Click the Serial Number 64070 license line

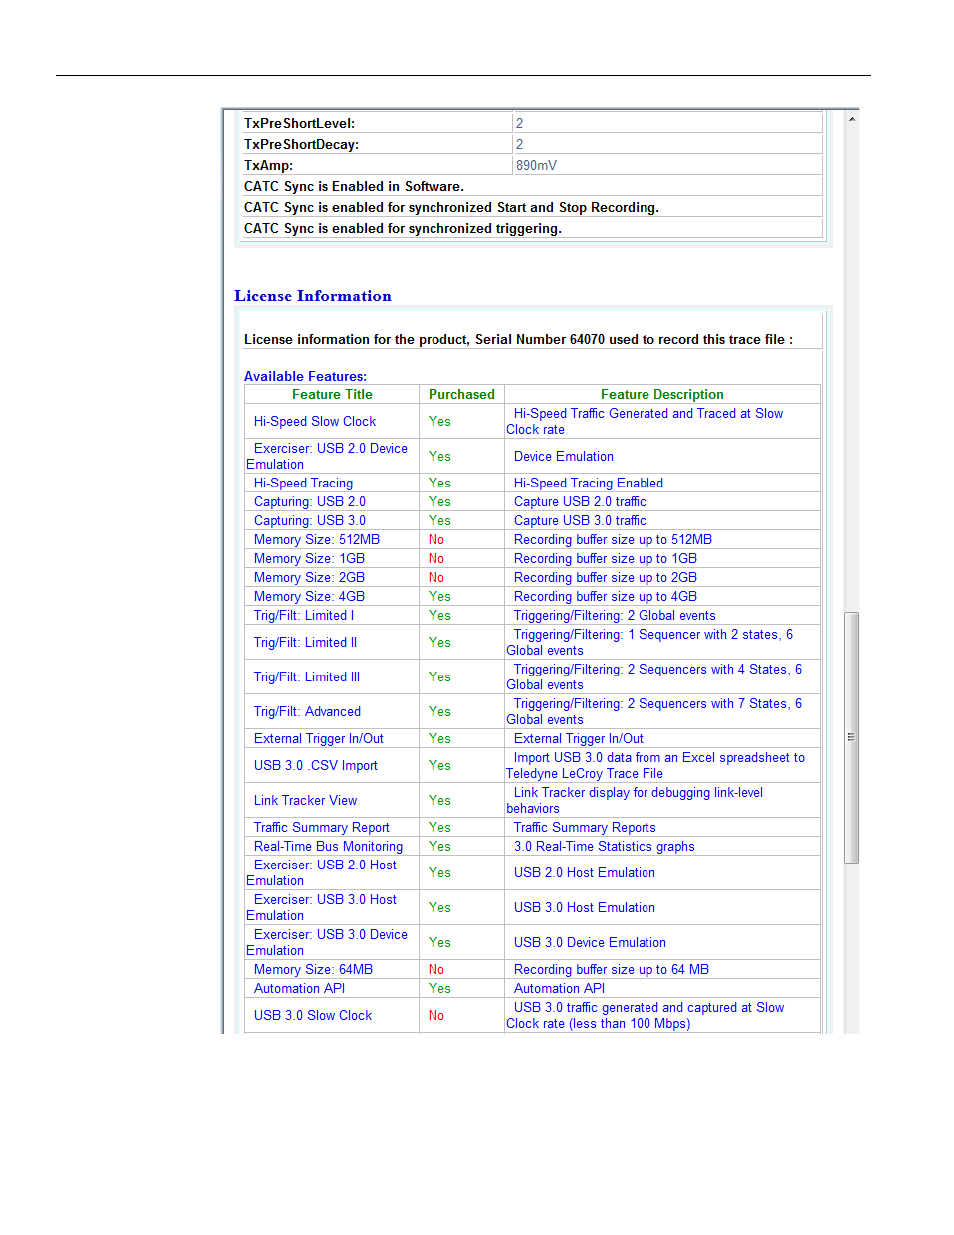coord(518,340)
